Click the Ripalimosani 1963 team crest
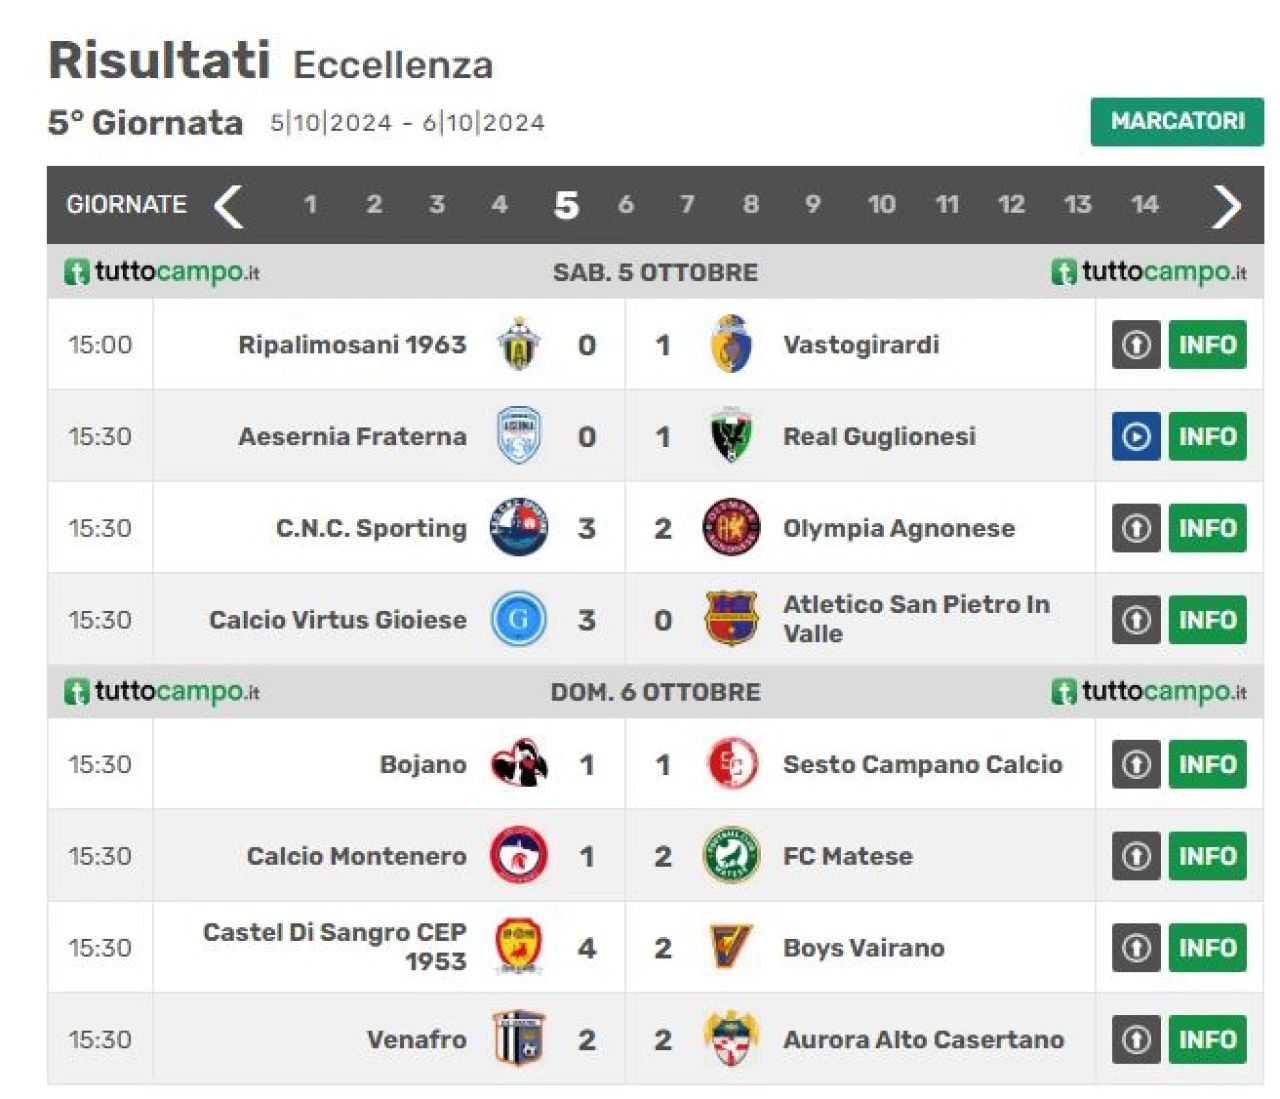 coord(519,344)
